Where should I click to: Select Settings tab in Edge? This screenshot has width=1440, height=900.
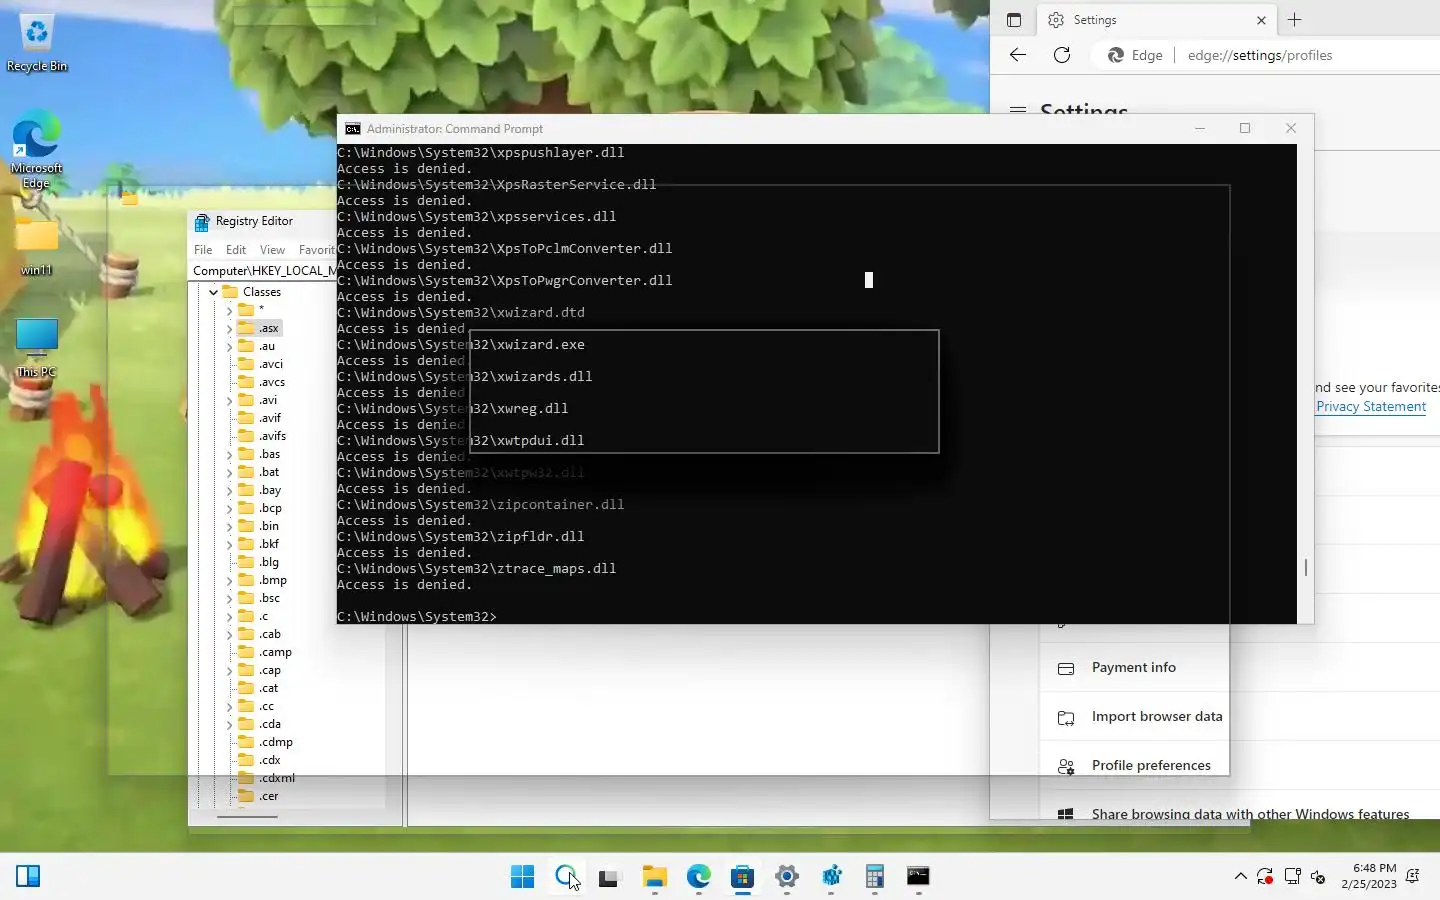(x=1155, y=20)
